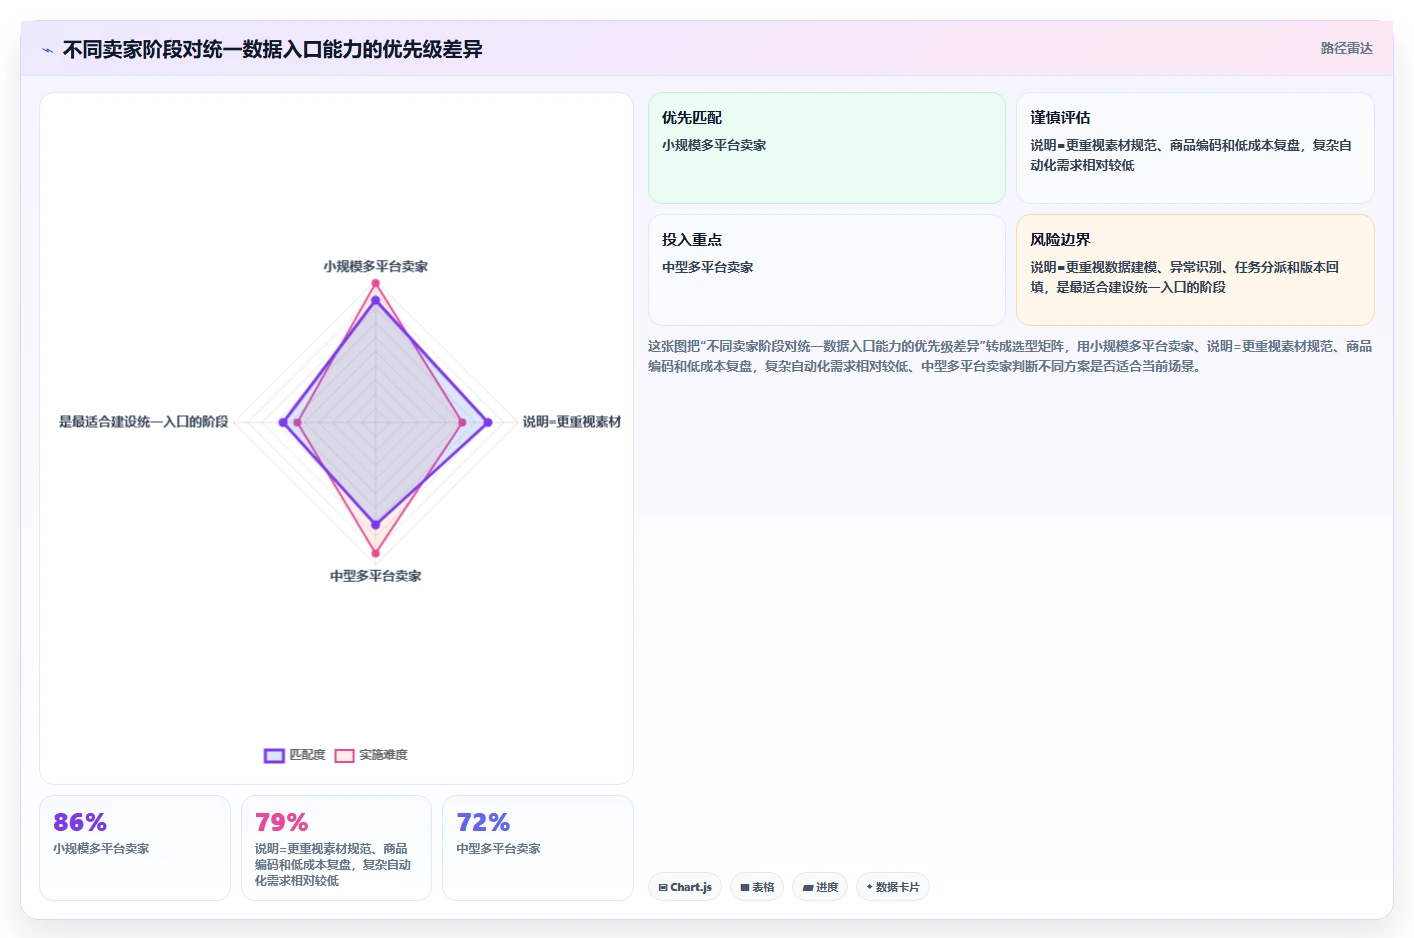The image size is (1414, 938).
Task: Click the summary paragraph starting 这张图把
Action: [x=1010, y=356]
